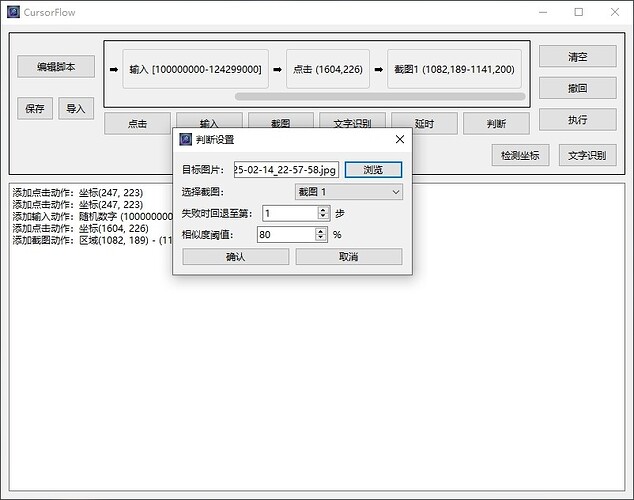
Task: Cancel the dialog with 取消
Action: tap(349, 257)
